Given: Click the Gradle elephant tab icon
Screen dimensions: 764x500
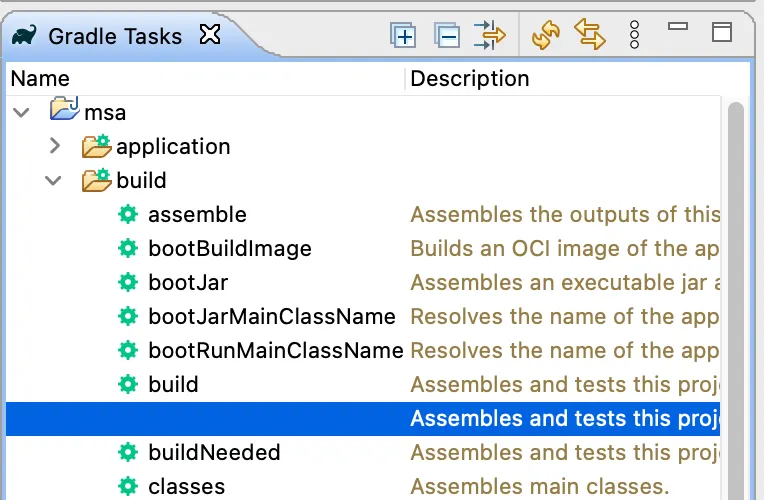Looking at the screenshot, I should point(25,36).
